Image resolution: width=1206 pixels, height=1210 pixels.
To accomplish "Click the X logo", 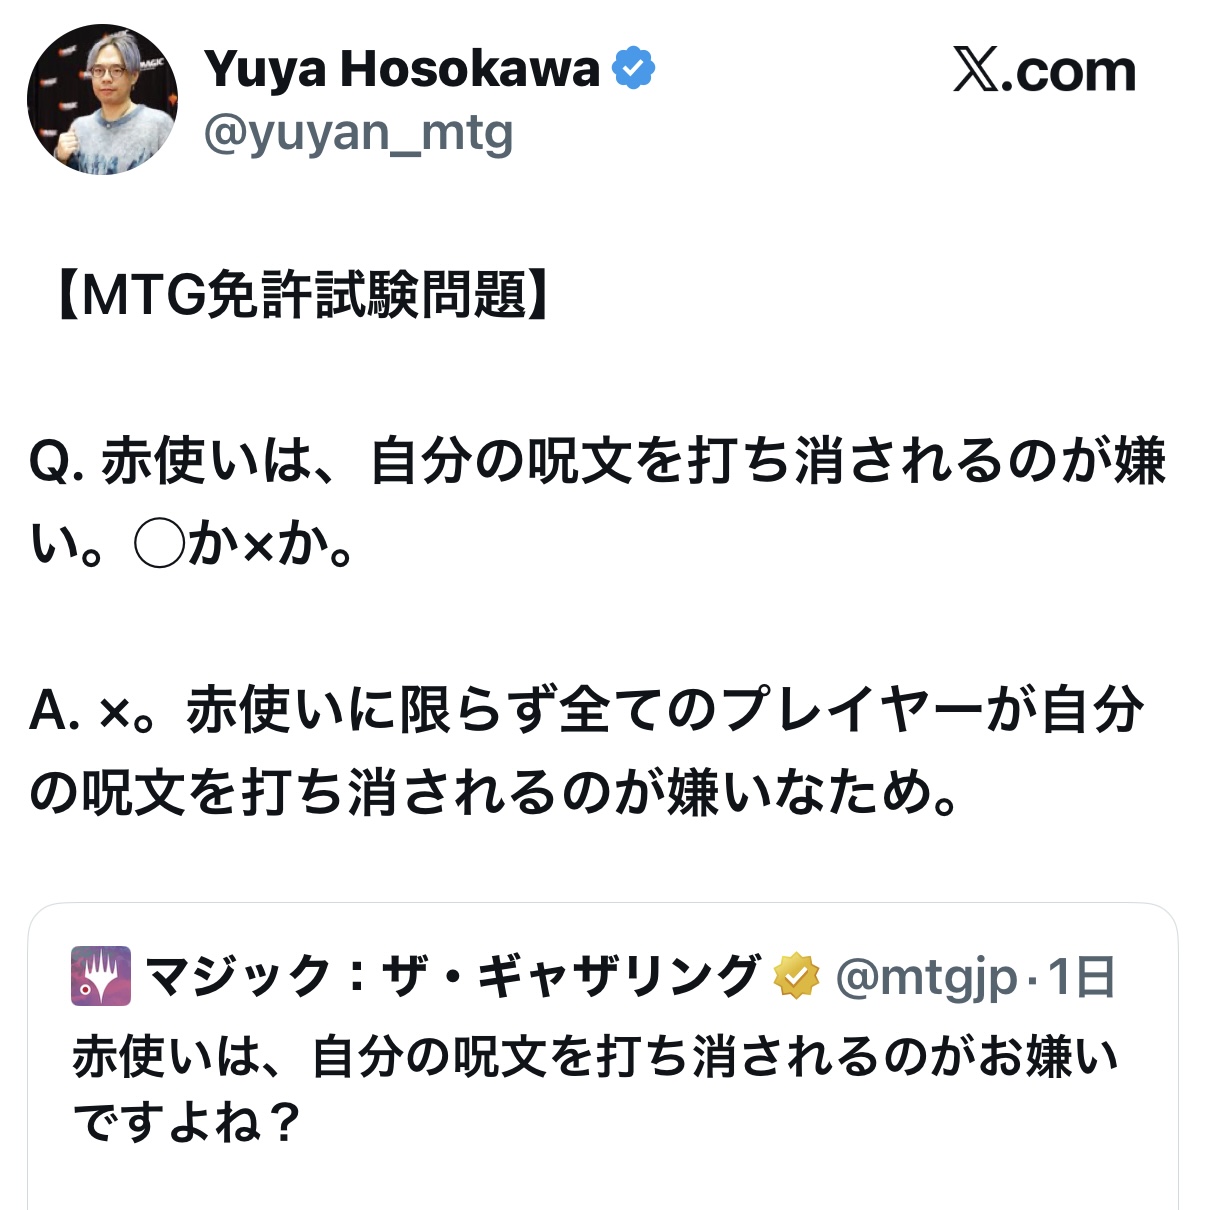I will click(974, 71).
